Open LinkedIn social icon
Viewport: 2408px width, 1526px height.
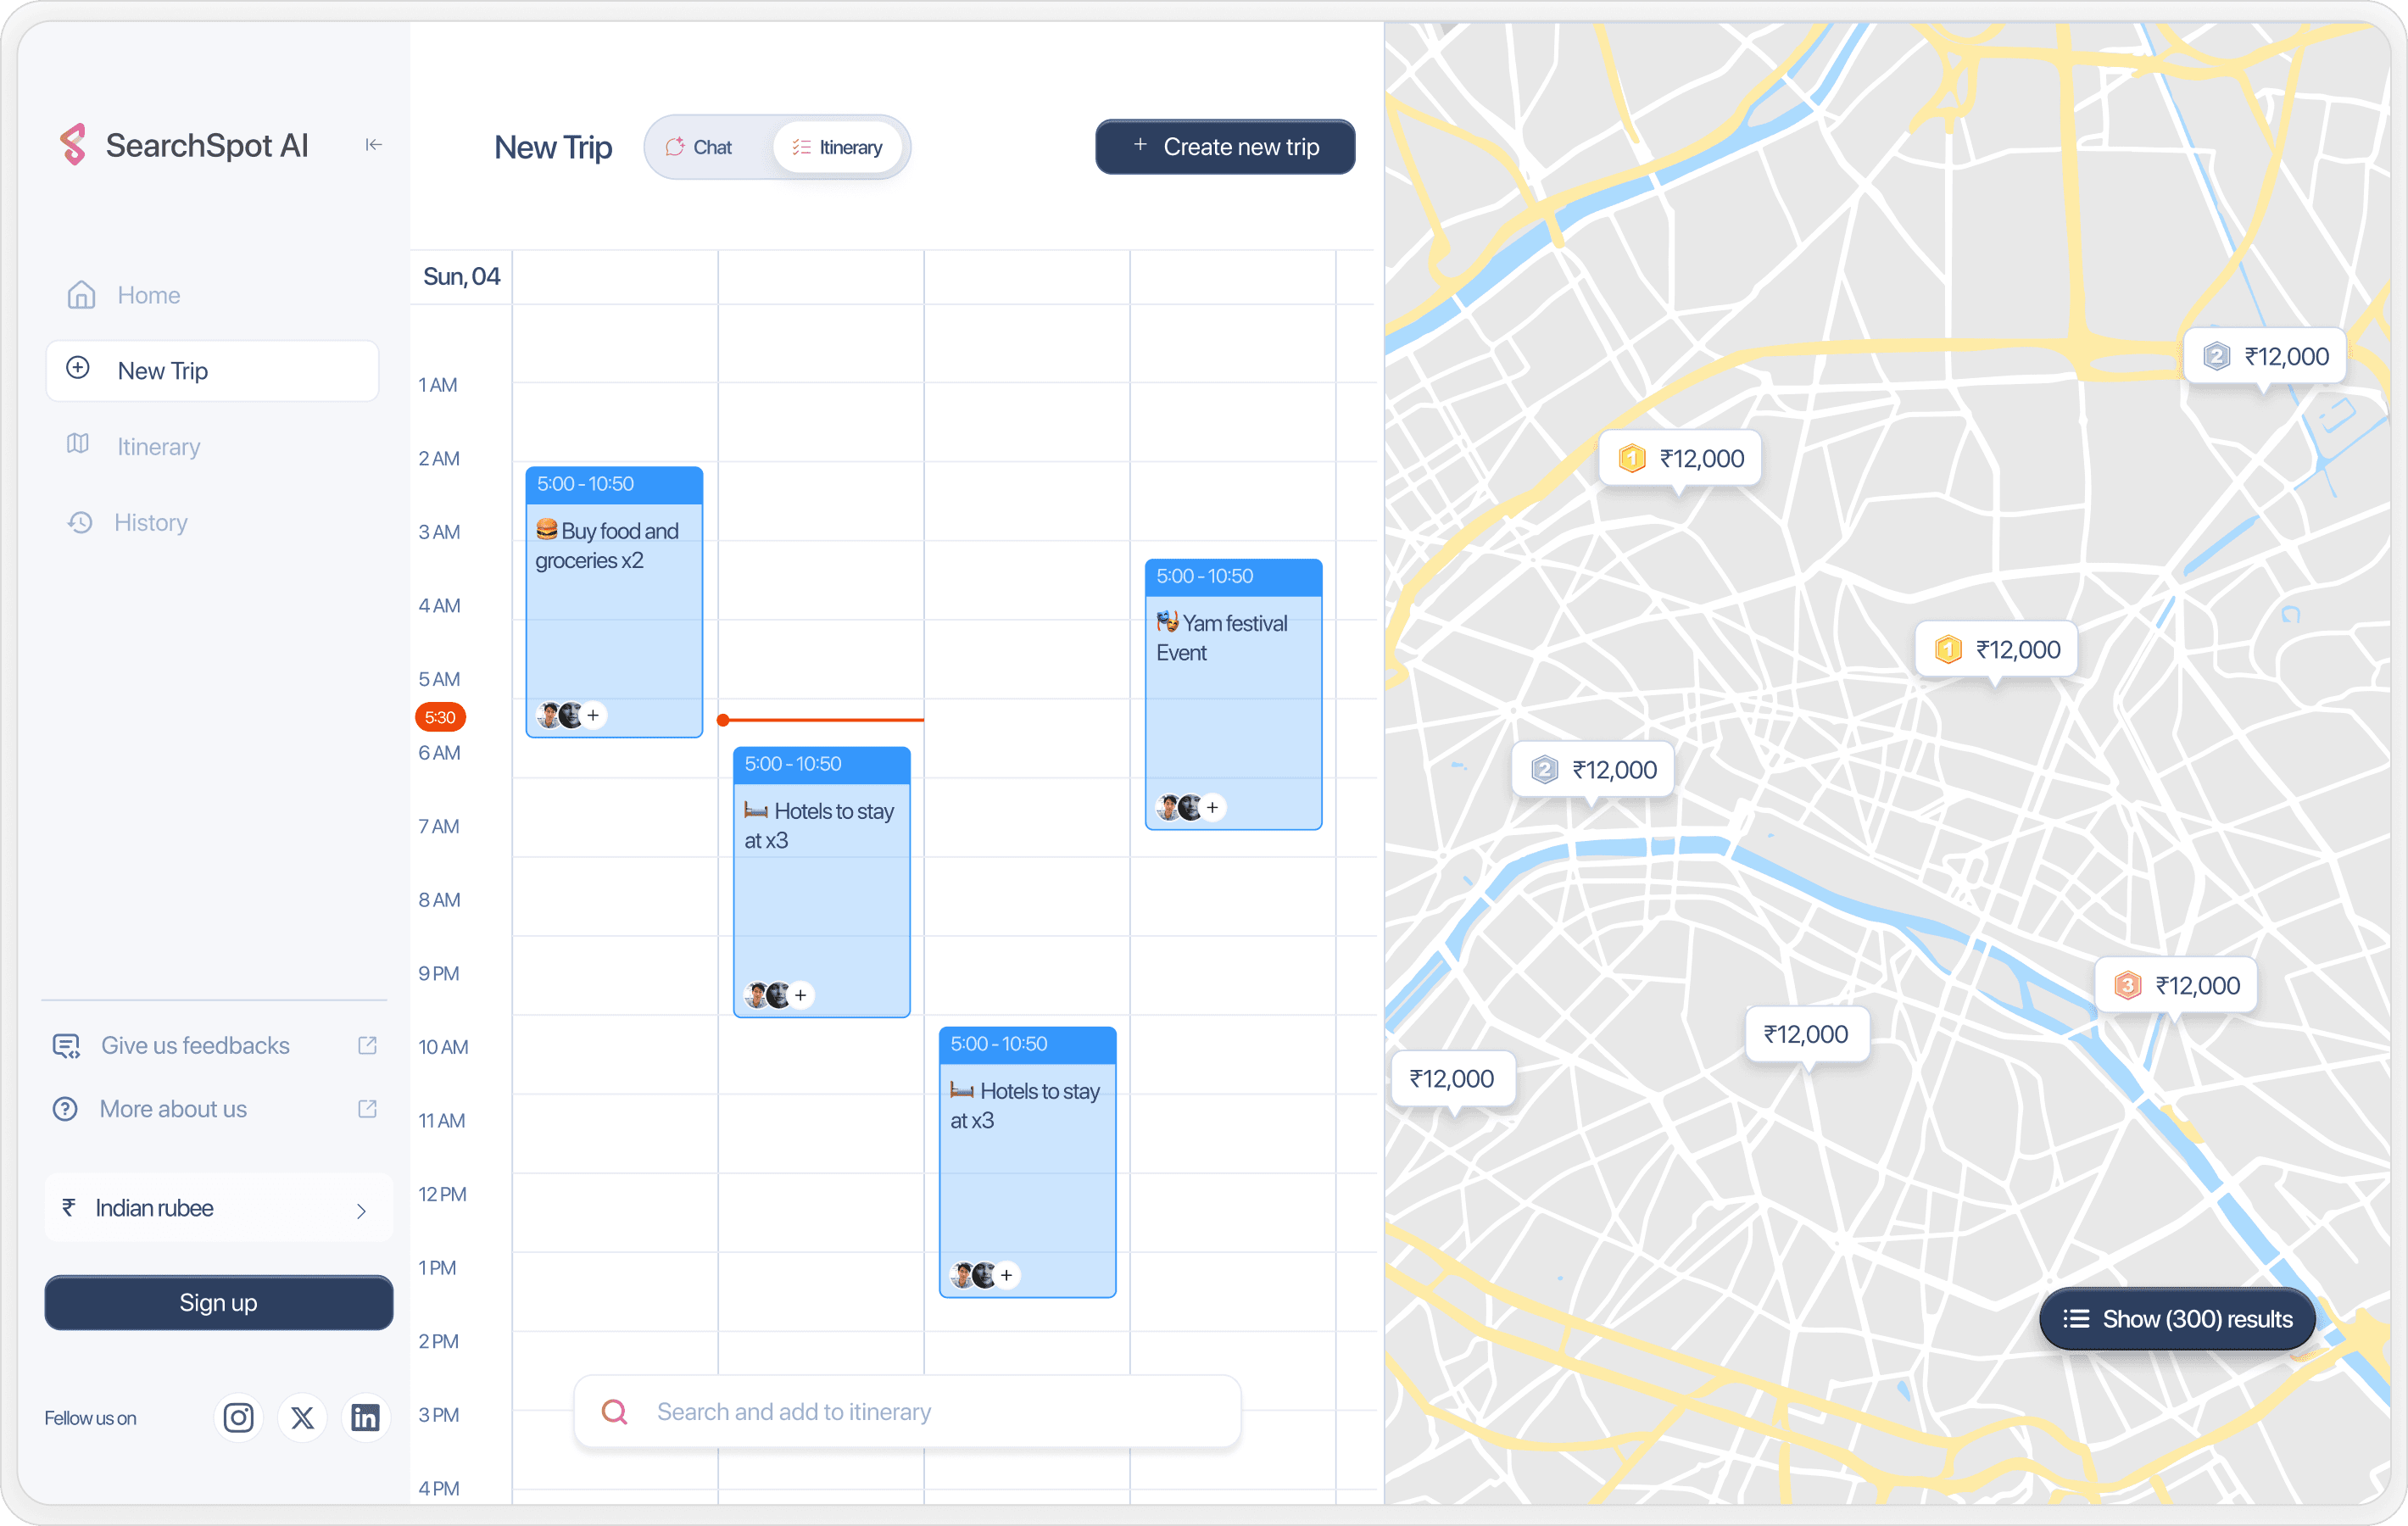[x=365, y=1417]
